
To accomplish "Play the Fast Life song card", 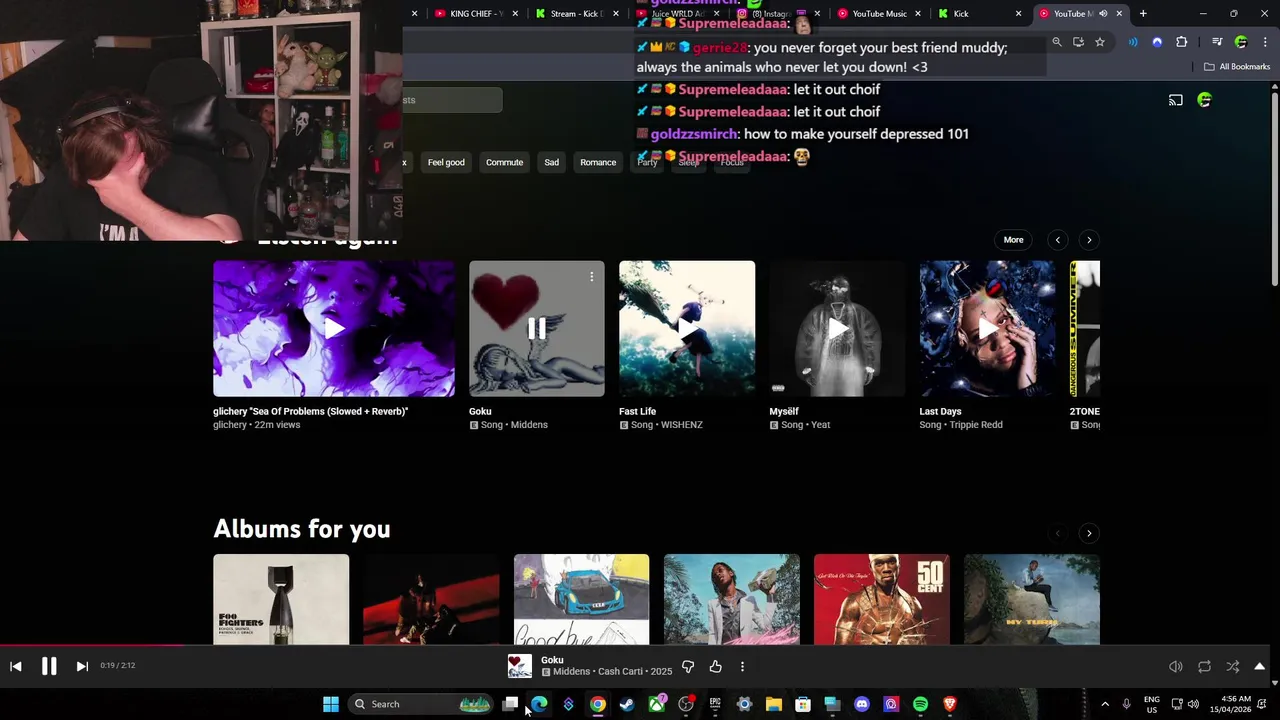I will pos(687,328).
